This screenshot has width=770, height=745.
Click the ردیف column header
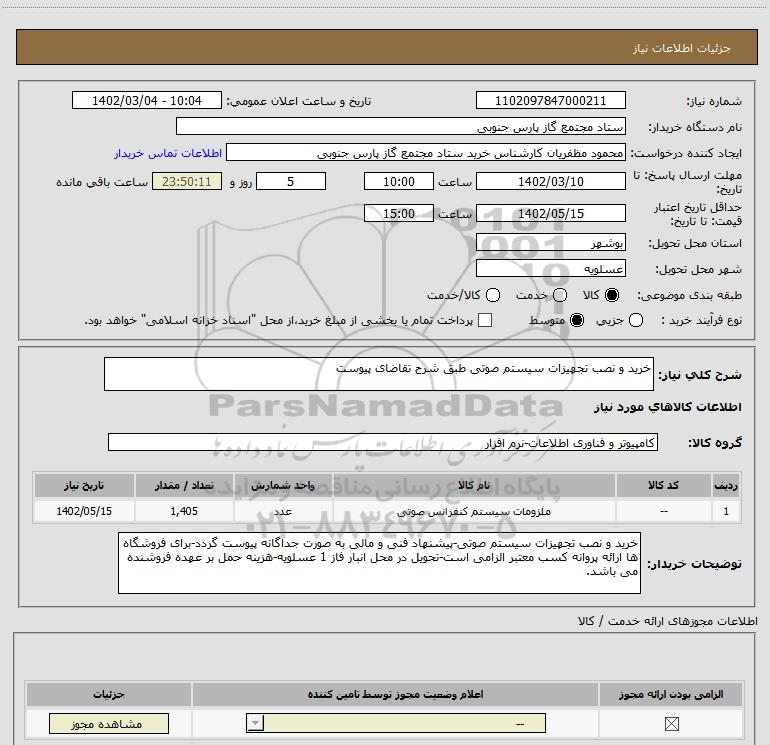[x=726, y=486]
